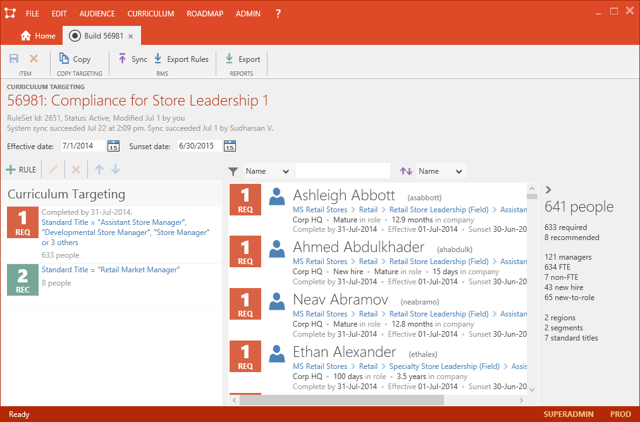Click Ashleigh Abbott's person icon
The height and width of the screenshot is (422, 640).
pyautogui.click(x=277, y=196)
